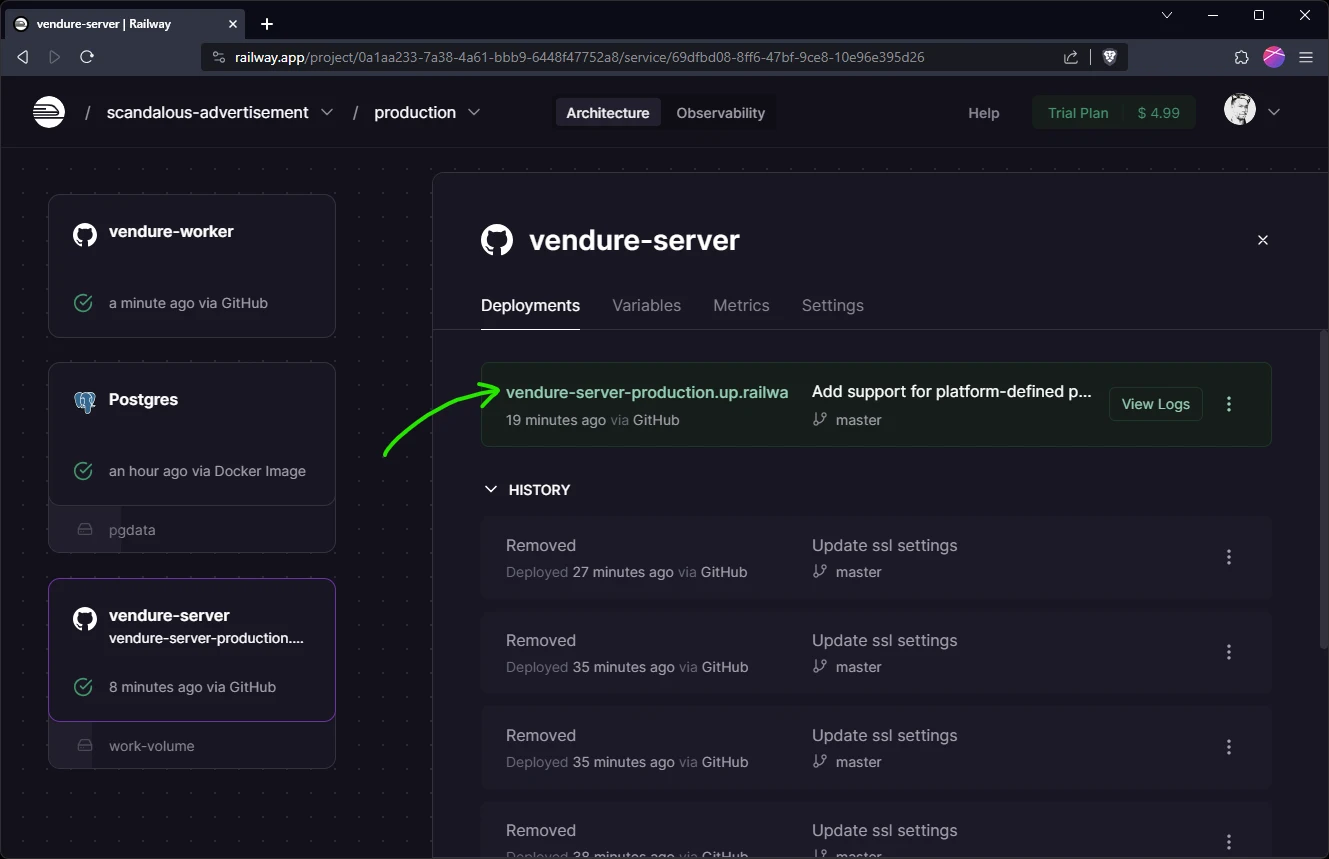Open the vendure-server-production.up.railway deployment link
1329x859 pixels.
point(646,392)
